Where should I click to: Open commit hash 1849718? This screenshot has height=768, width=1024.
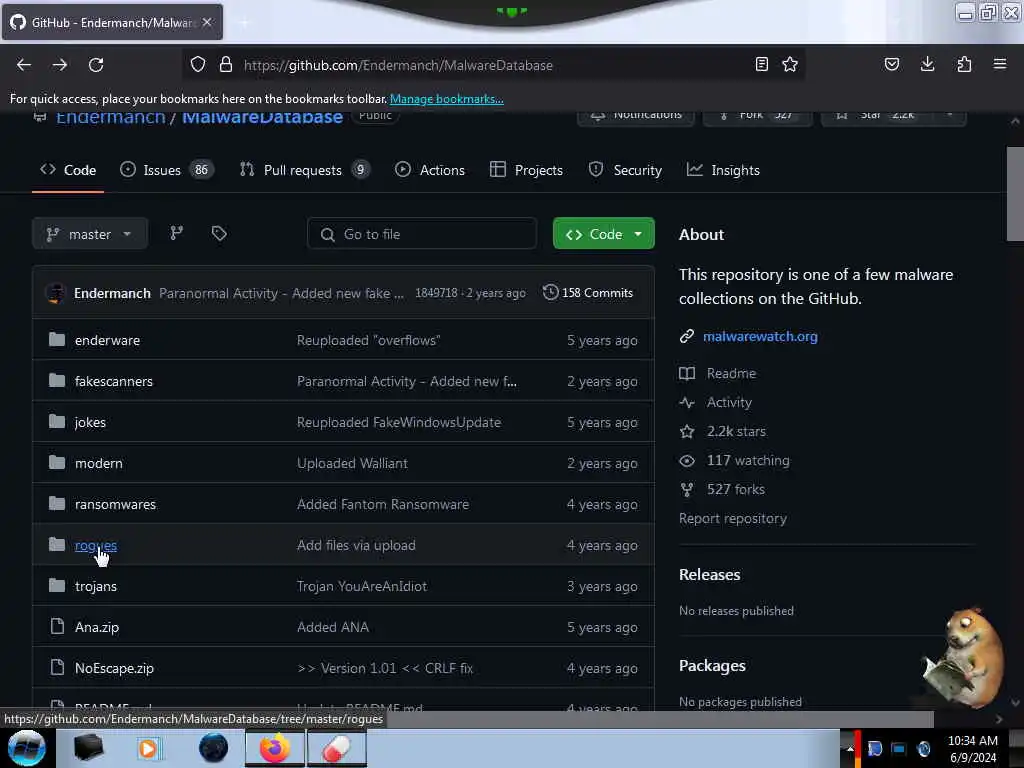tap(436, 293)
